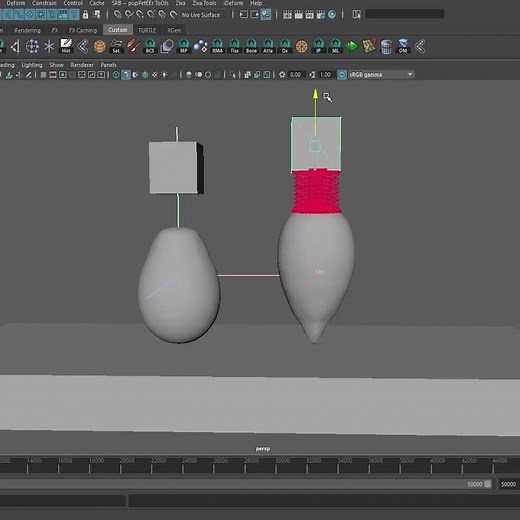Switch to the FX Caching shelf tab

tap(83, 30)
